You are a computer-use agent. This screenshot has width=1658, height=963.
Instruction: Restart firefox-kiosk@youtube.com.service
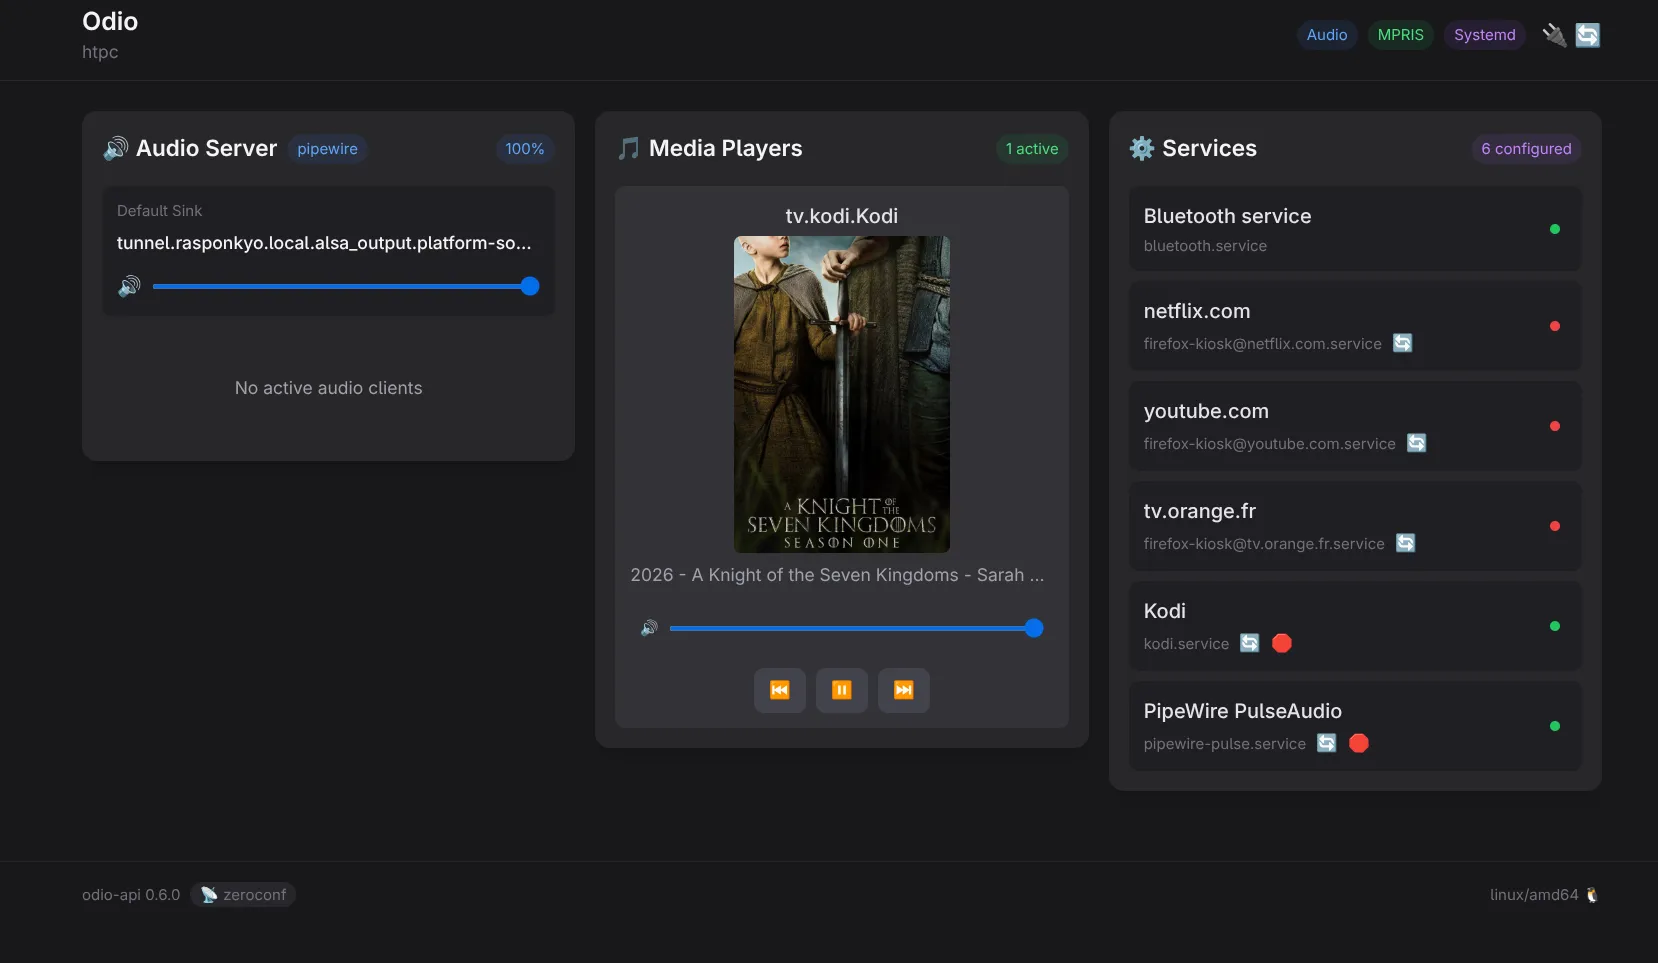[1416, 443]
